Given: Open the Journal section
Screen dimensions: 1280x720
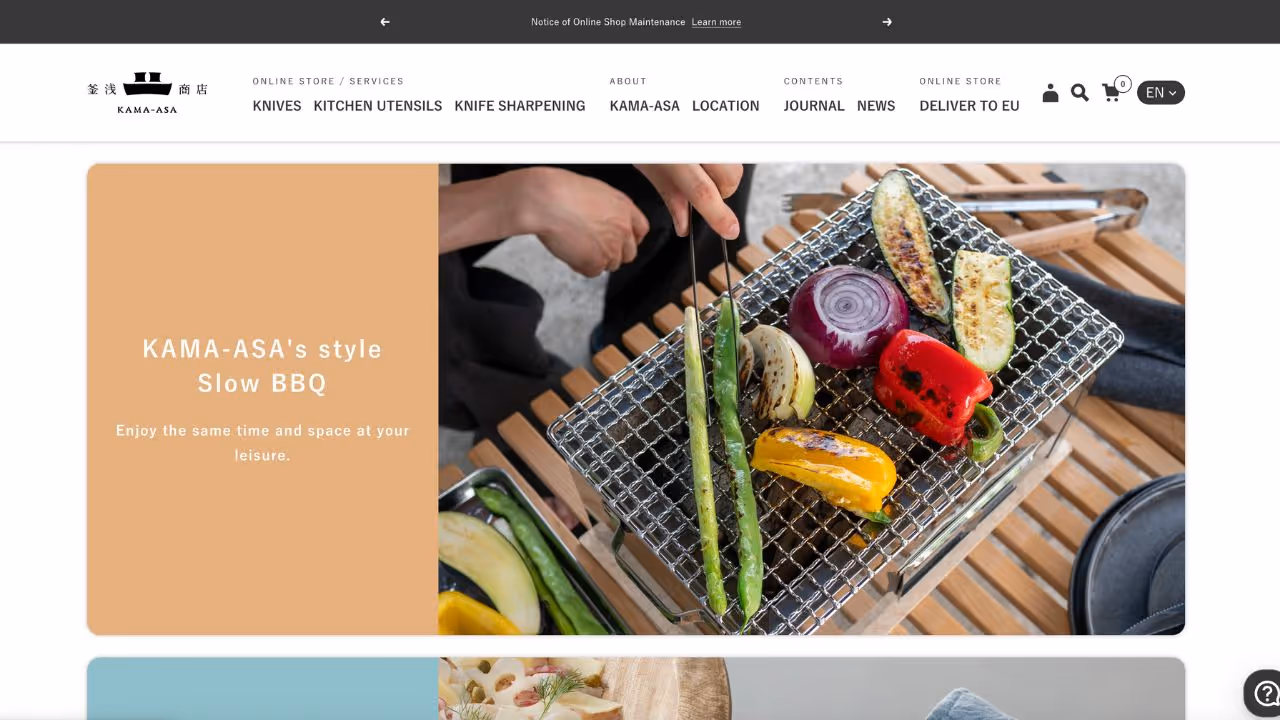Looking at the screenshot, I should click(x=814, y=106).
